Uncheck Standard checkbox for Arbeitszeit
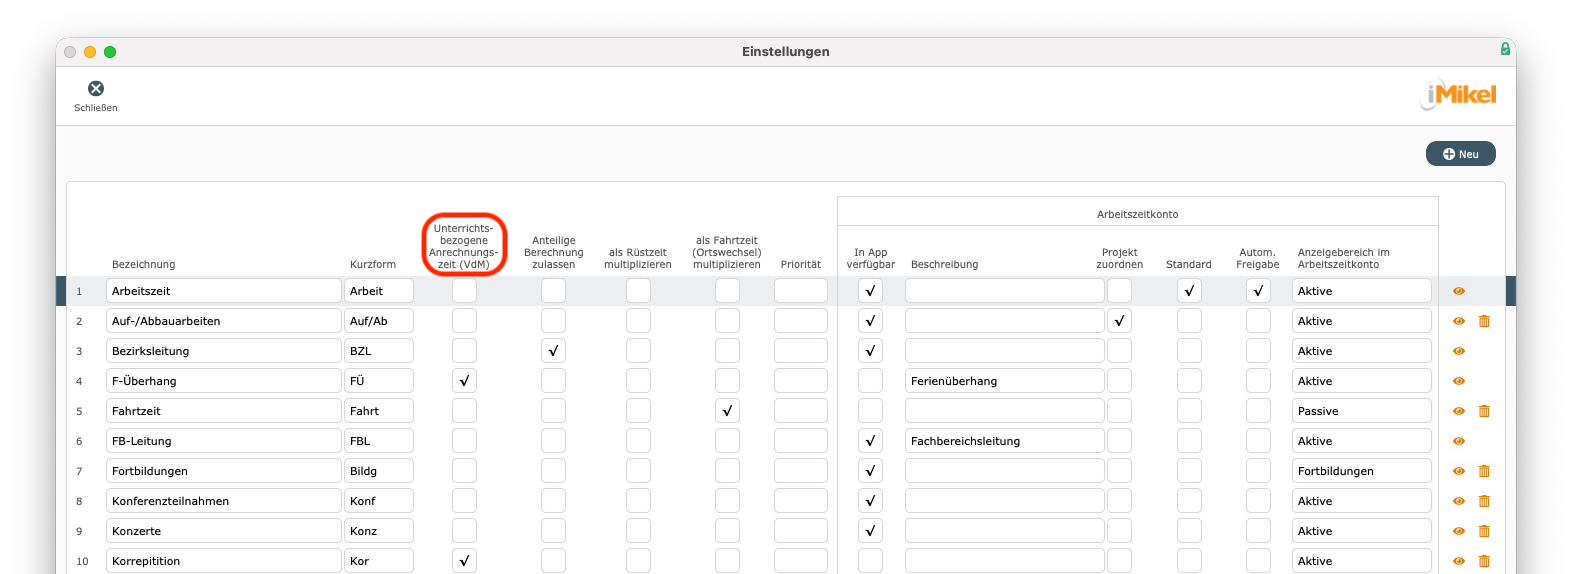This screenshot has width=1572, height=574. [x=1189, y=291]
